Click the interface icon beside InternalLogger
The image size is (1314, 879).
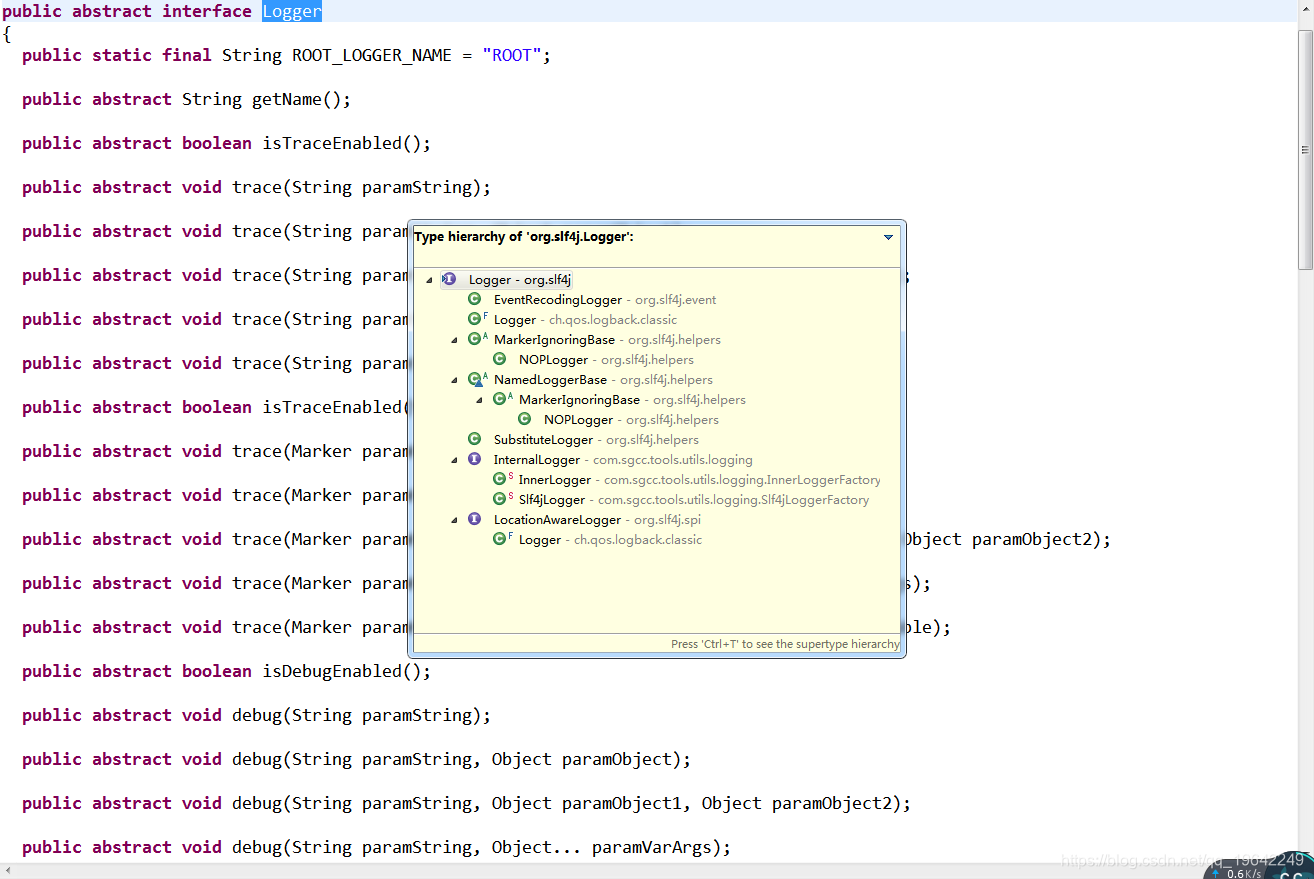(x=474, y=459)
